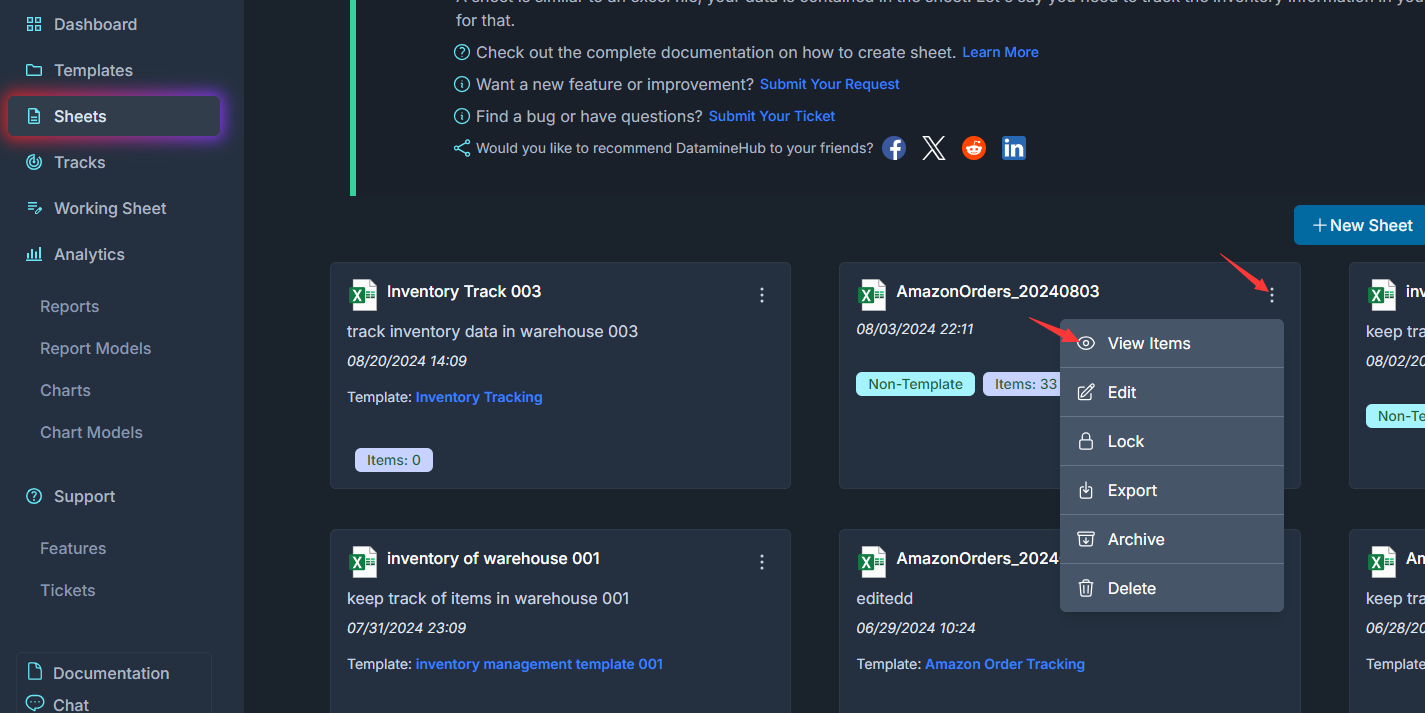Open options menu for Inventory Track 003

pos(762,295)
